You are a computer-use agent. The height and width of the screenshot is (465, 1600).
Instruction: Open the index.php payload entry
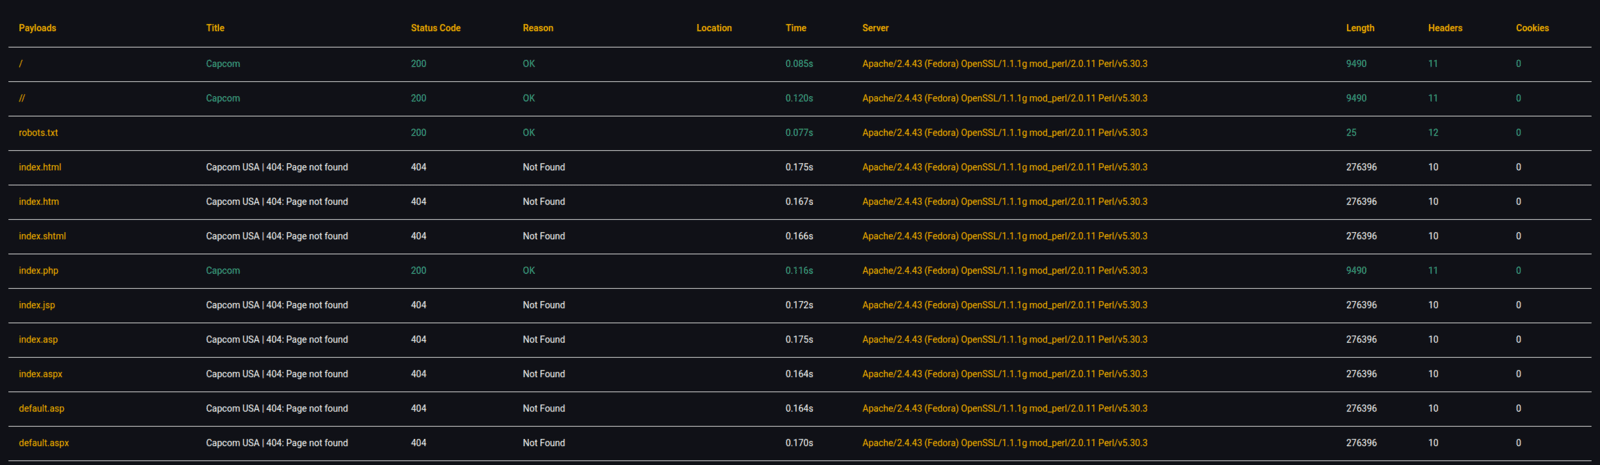pos(38,271)
